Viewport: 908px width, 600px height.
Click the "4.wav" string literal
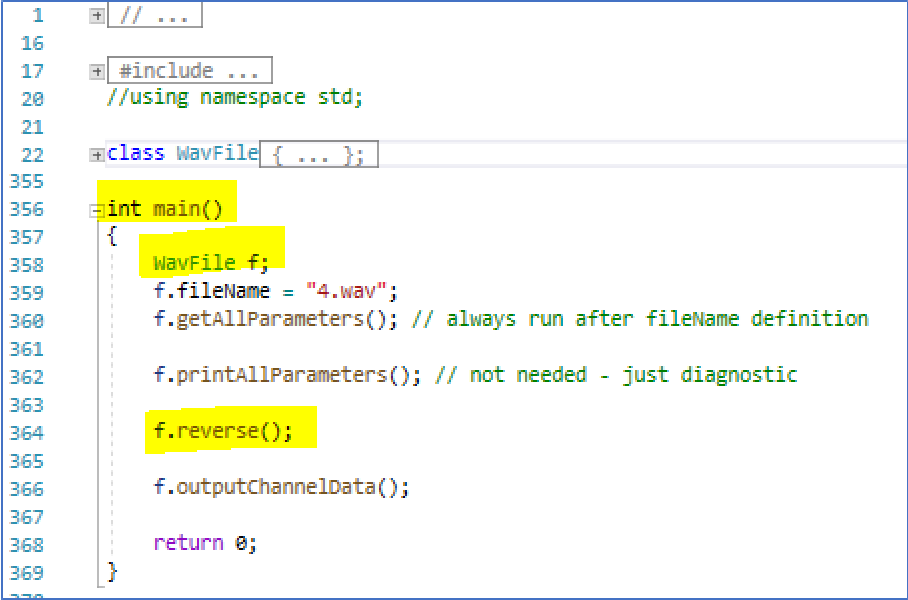point(357,292)
